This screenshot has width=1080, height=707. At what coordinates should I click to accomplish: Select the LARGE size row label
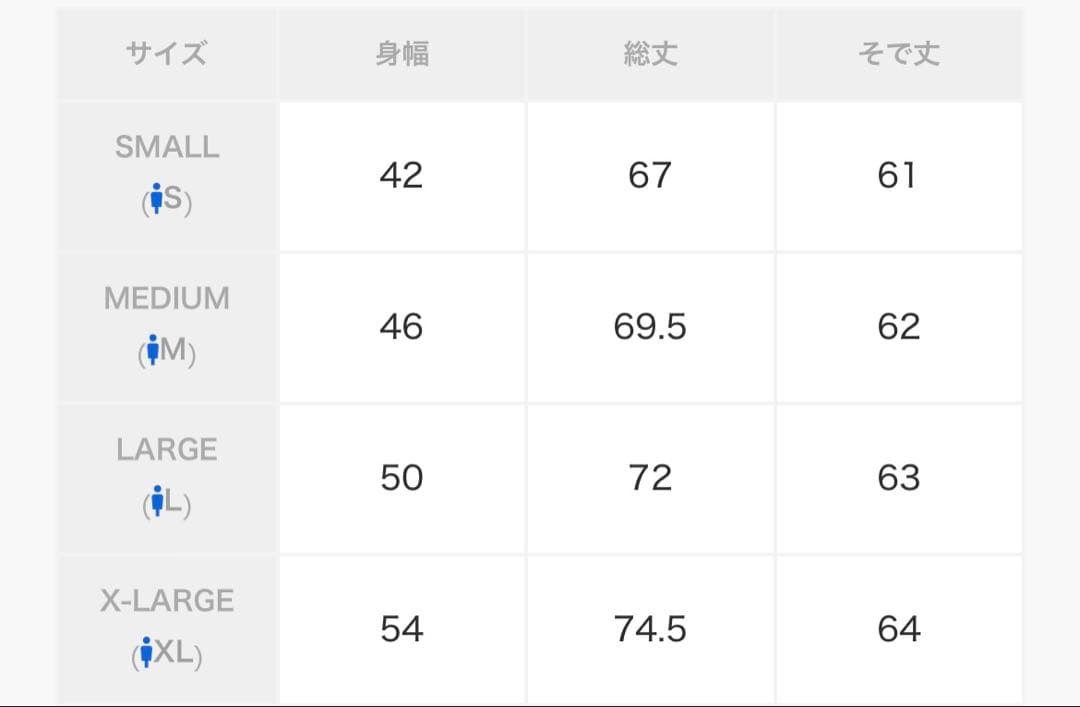pyautogui.click(x=166, y=449)
